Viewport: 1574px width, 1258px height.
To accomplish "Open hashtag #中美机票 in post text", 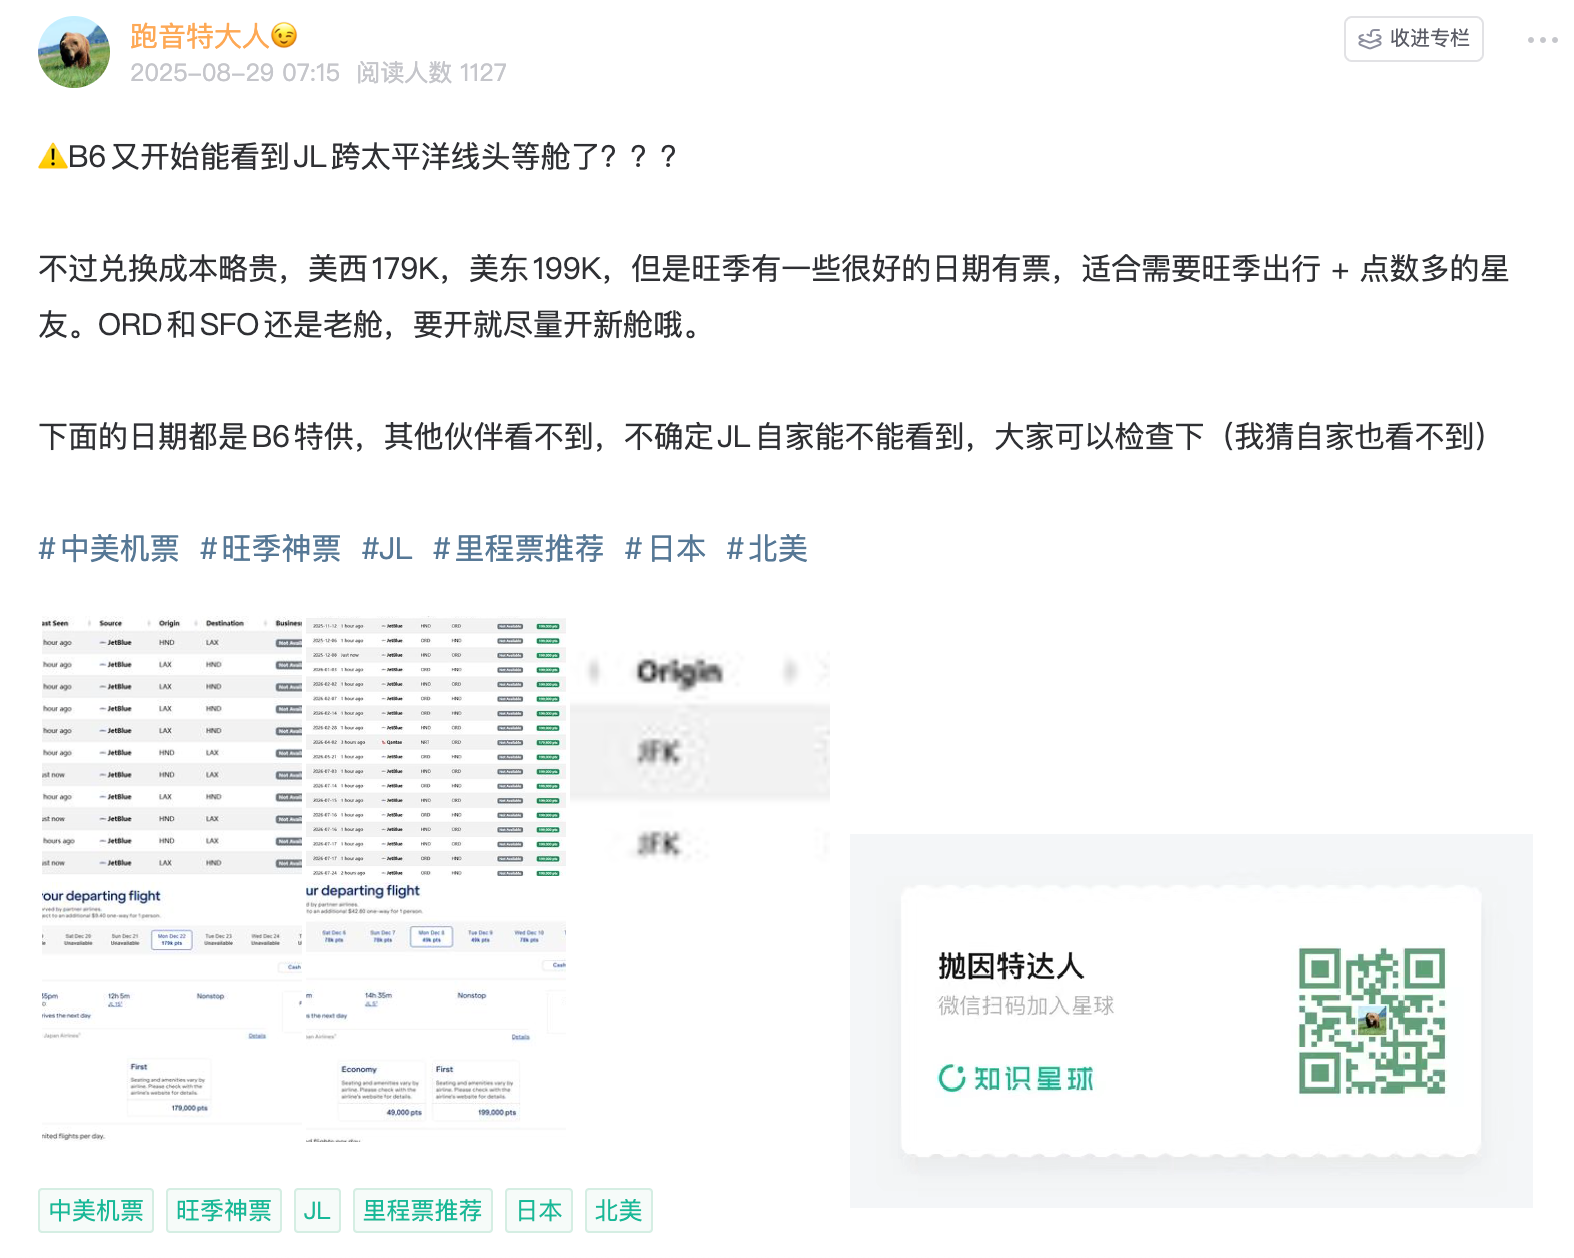I will tap(109, 548).
